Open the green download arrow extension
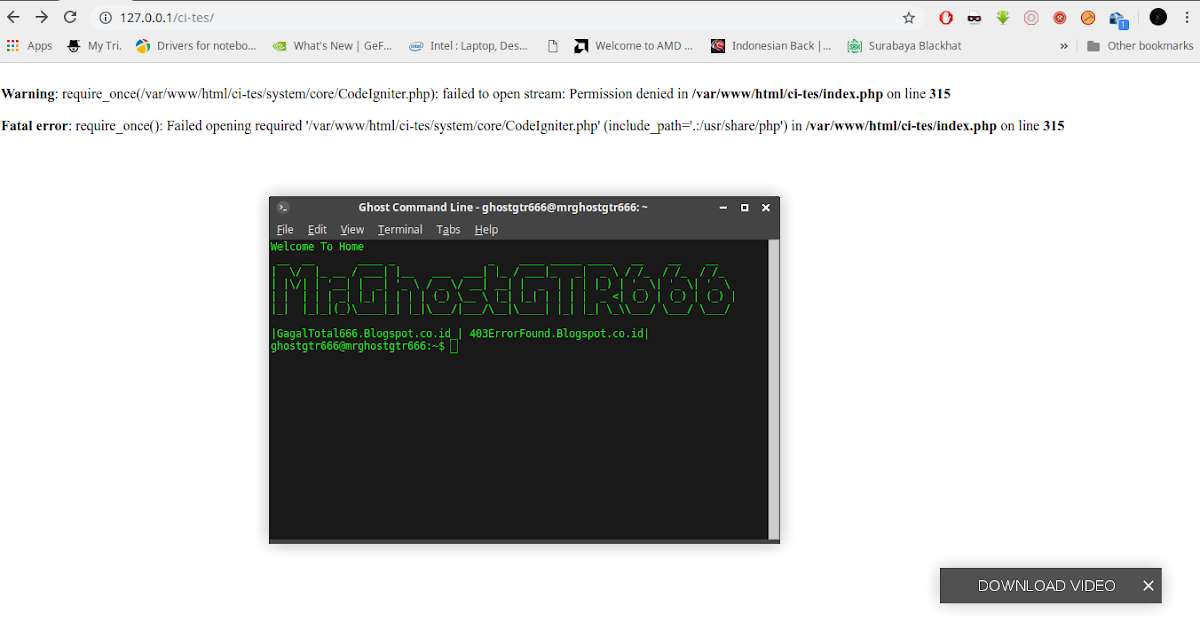This screenshot has width=1200, height=630. point(1001,17)
